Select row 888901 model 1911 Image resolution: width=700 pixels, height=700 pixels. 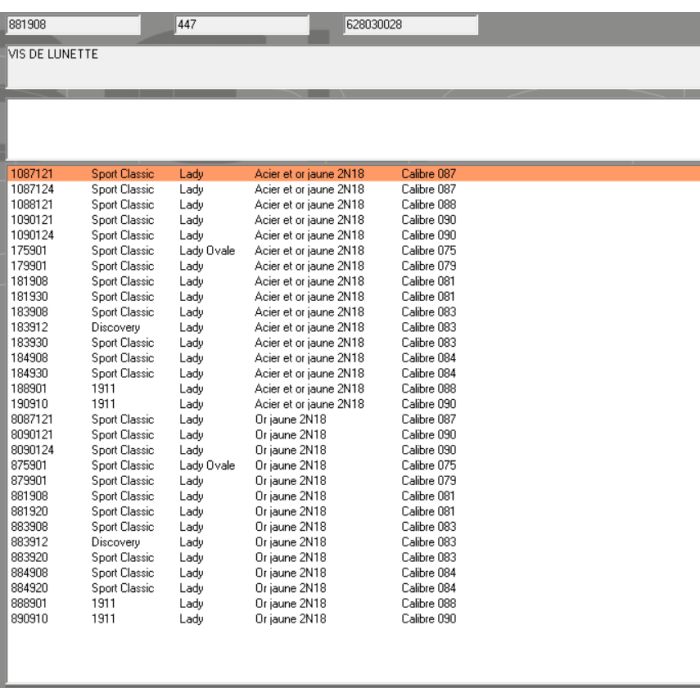click(x=354, y=603)
